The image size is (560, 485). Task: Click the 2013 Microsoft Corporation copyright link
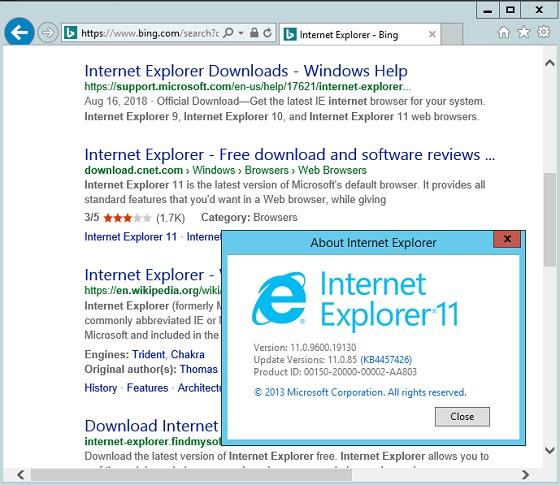pyautogui.click(x=360, y=392)
